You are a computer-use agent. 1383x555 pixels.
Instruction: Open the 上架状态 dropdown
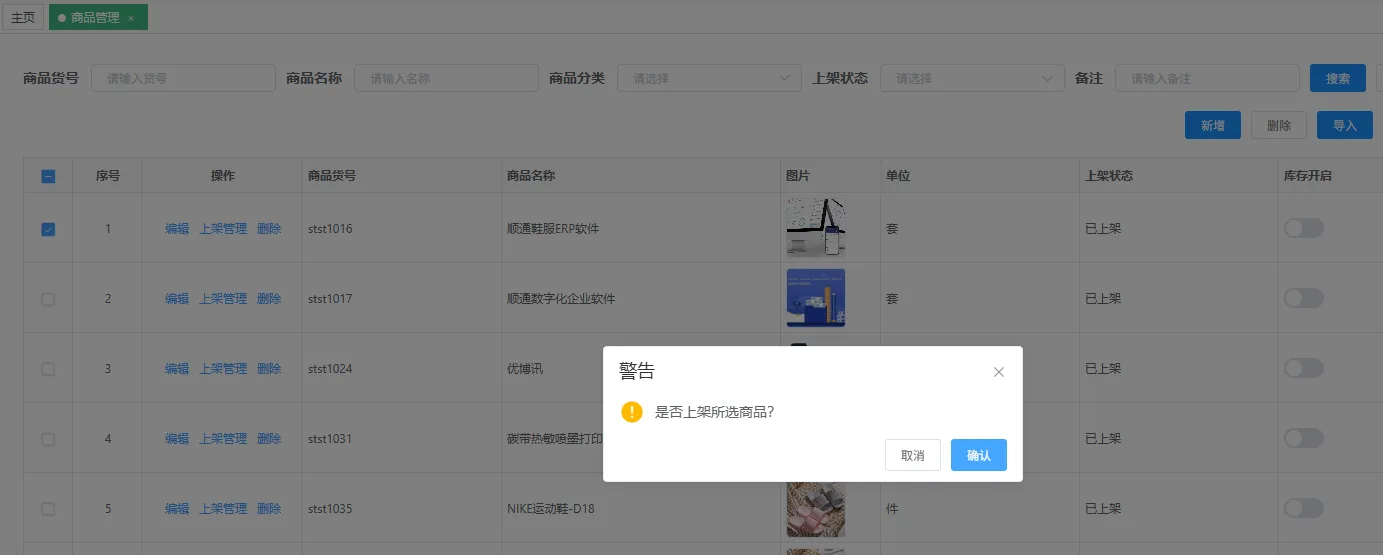(971, 78)
